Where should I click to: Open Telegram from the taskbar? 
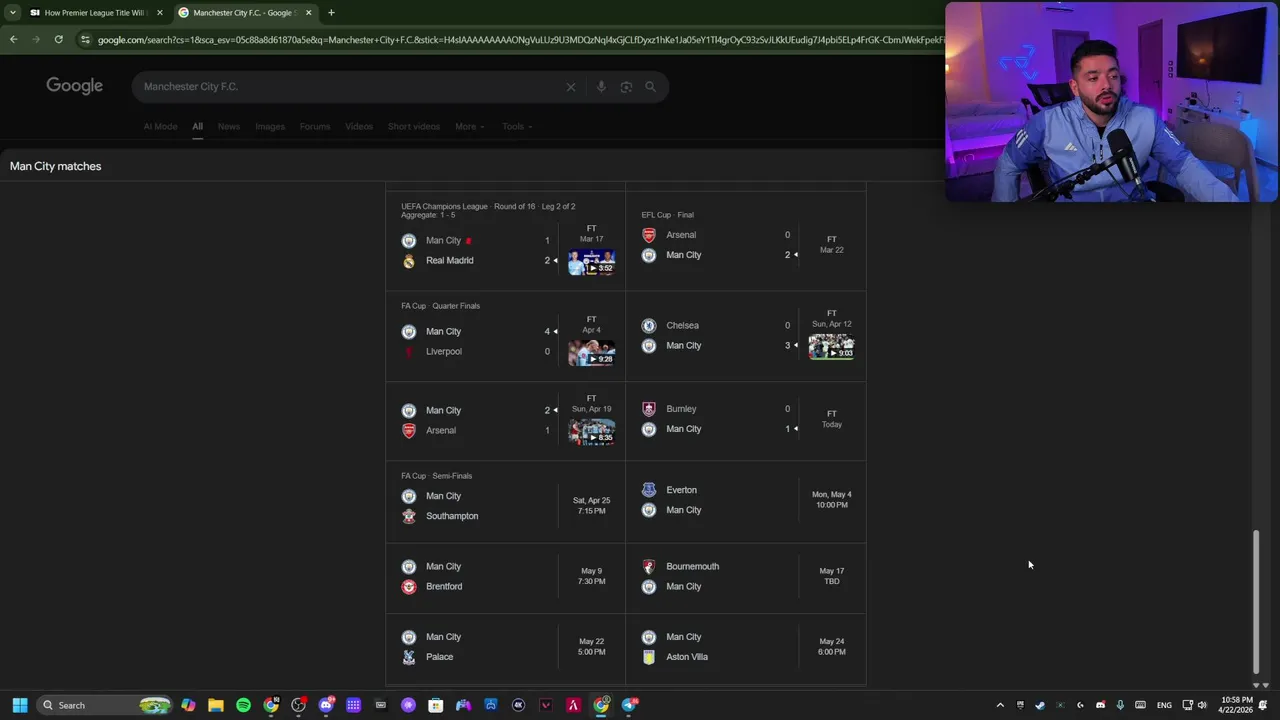point(629,705)
